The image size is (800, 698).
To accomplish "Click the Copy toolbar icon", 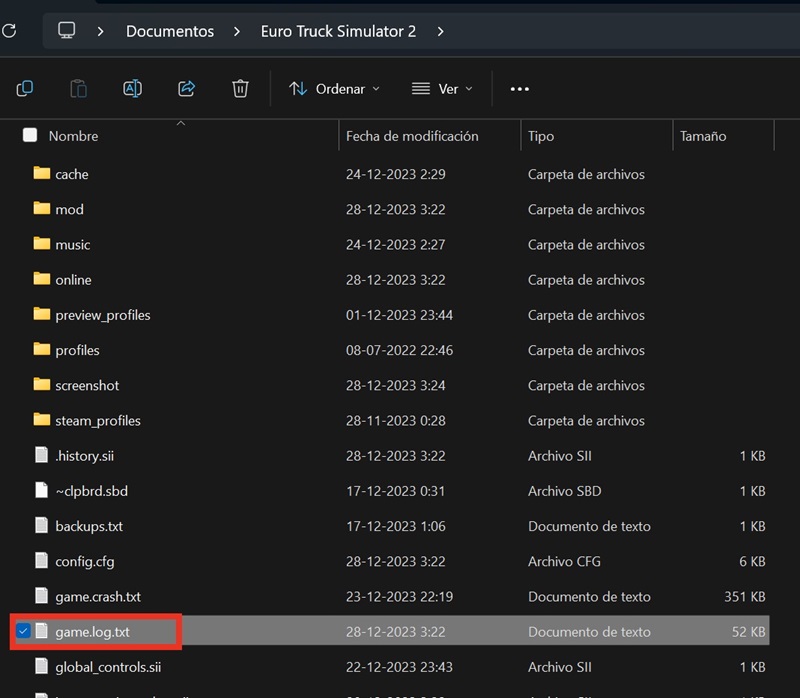I will point(24,89).
